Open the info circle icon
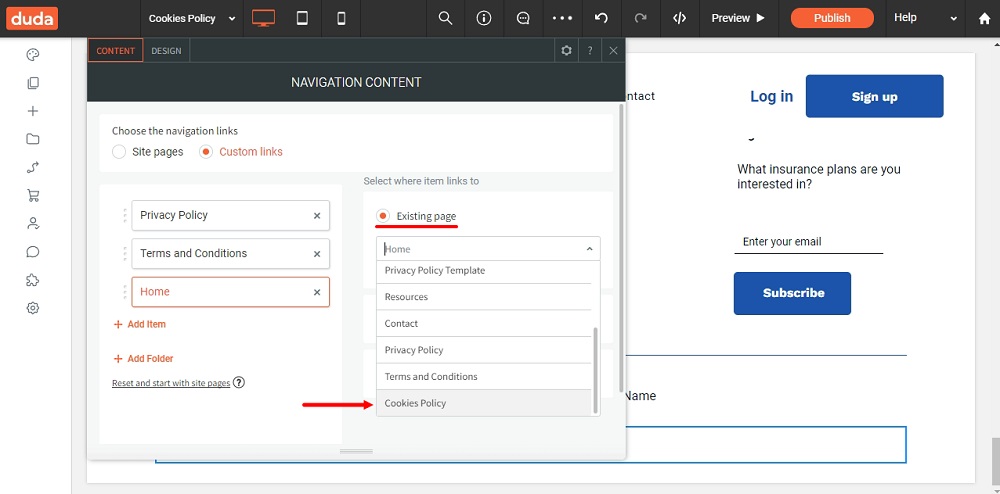The width and height of the screenshot is (1000, 494). tap(484, 18)
